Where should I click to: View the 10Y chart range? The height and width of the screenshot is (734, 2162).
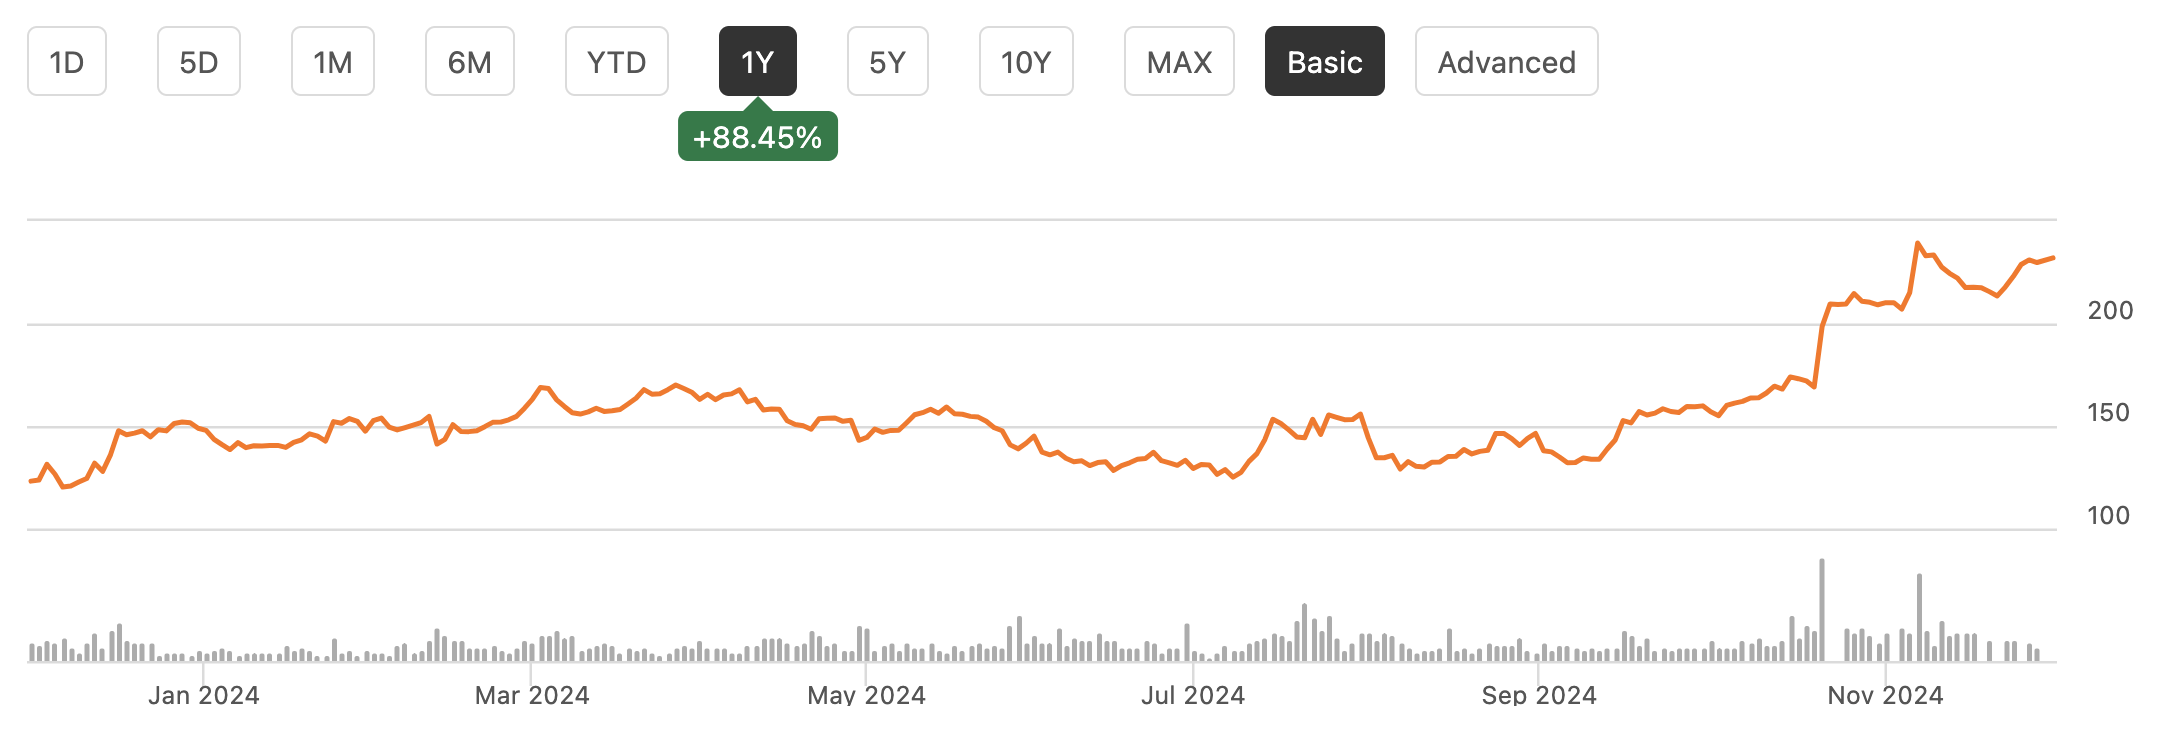tap(1025, 62)
